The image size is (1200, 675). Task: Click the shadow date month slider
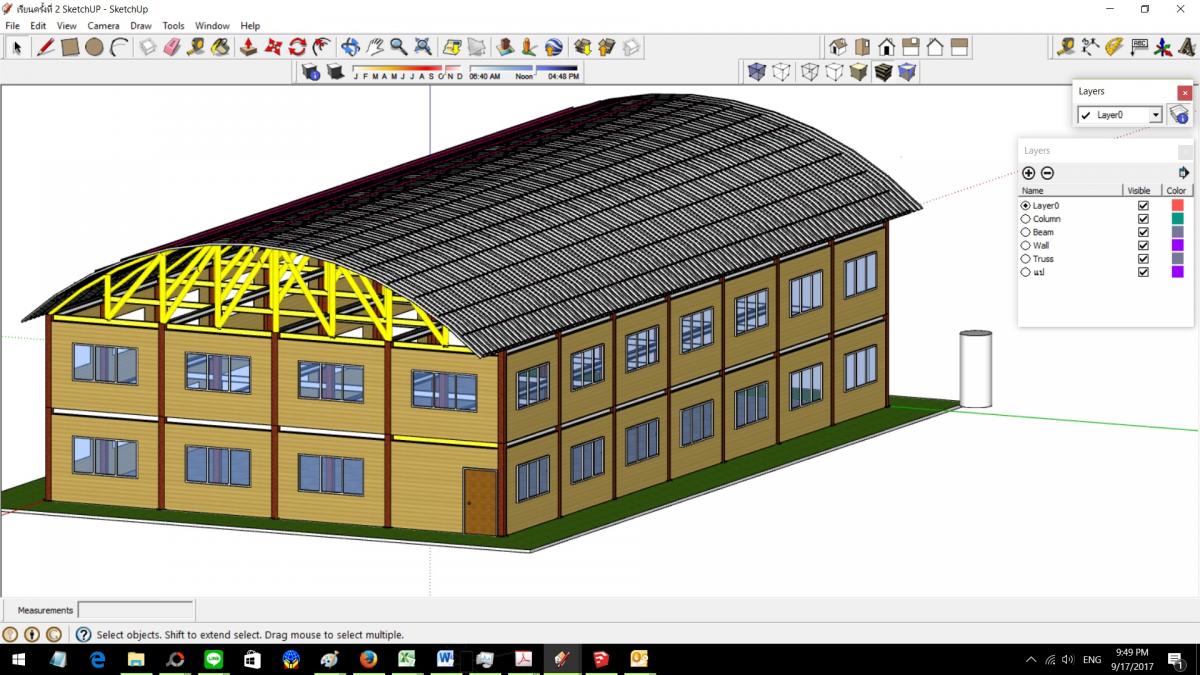pyautogui.click(x=408, y=72)
